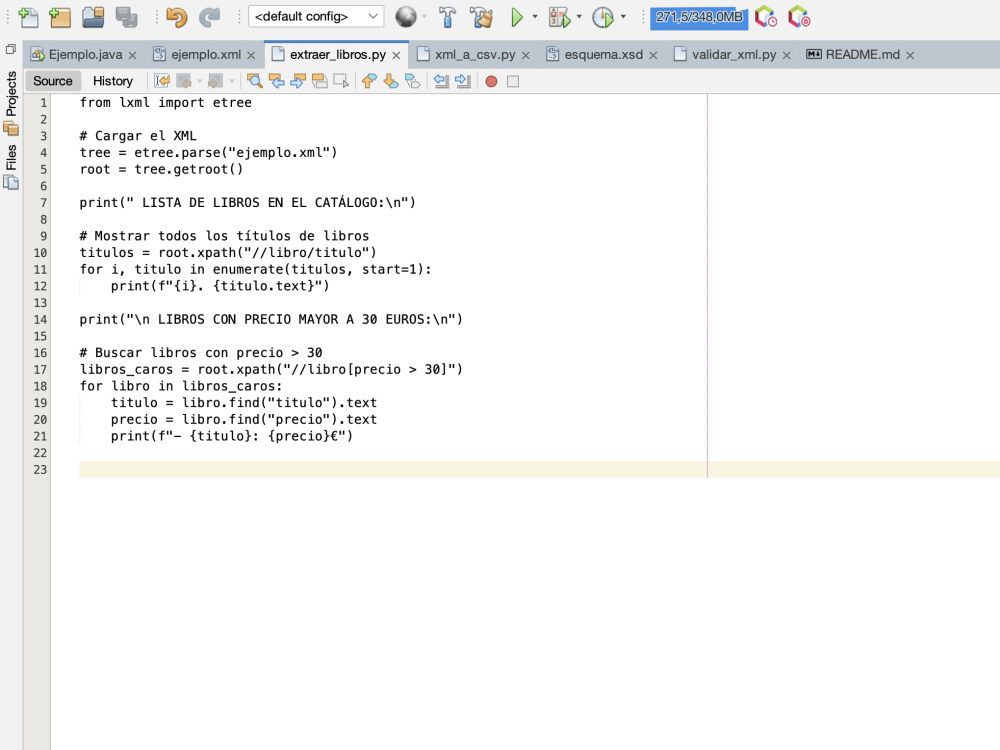Toggle Highlight Search icon
Screen dimensions: 1000x750
[x=320, y=81]
